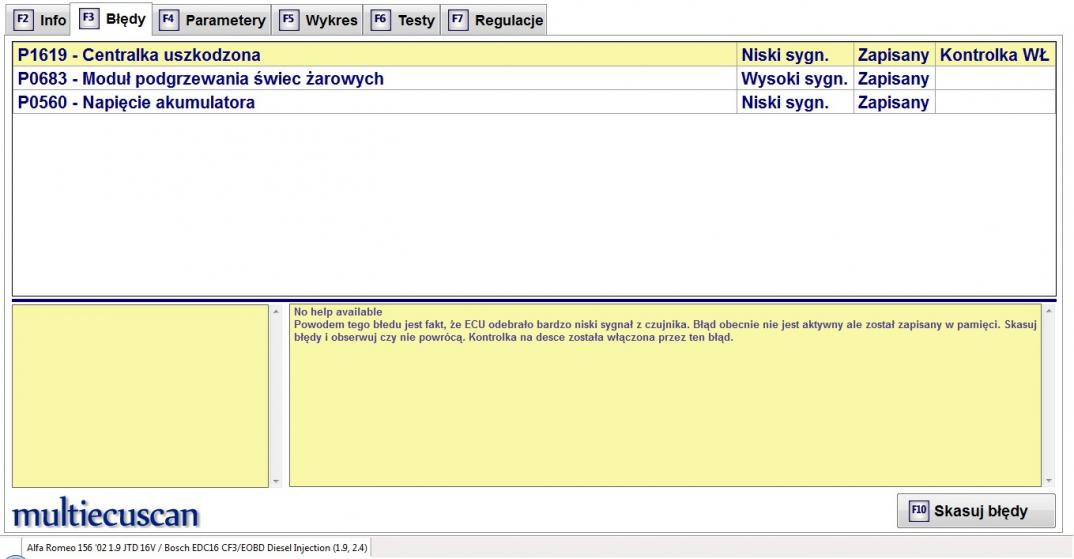Click up arrow of help text scrollbar

click(x=1049, y=312)
